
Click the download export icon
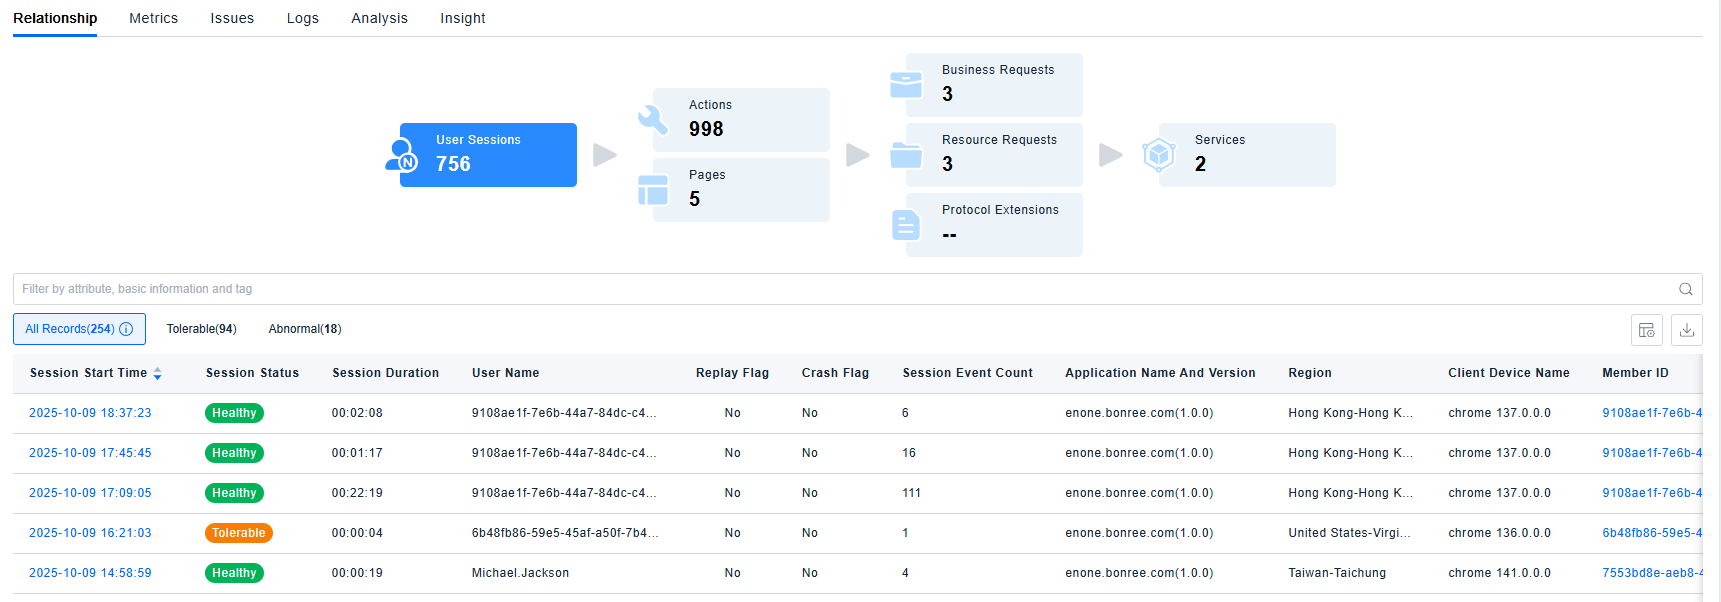pyautogui.click(x=1686, y=330)
